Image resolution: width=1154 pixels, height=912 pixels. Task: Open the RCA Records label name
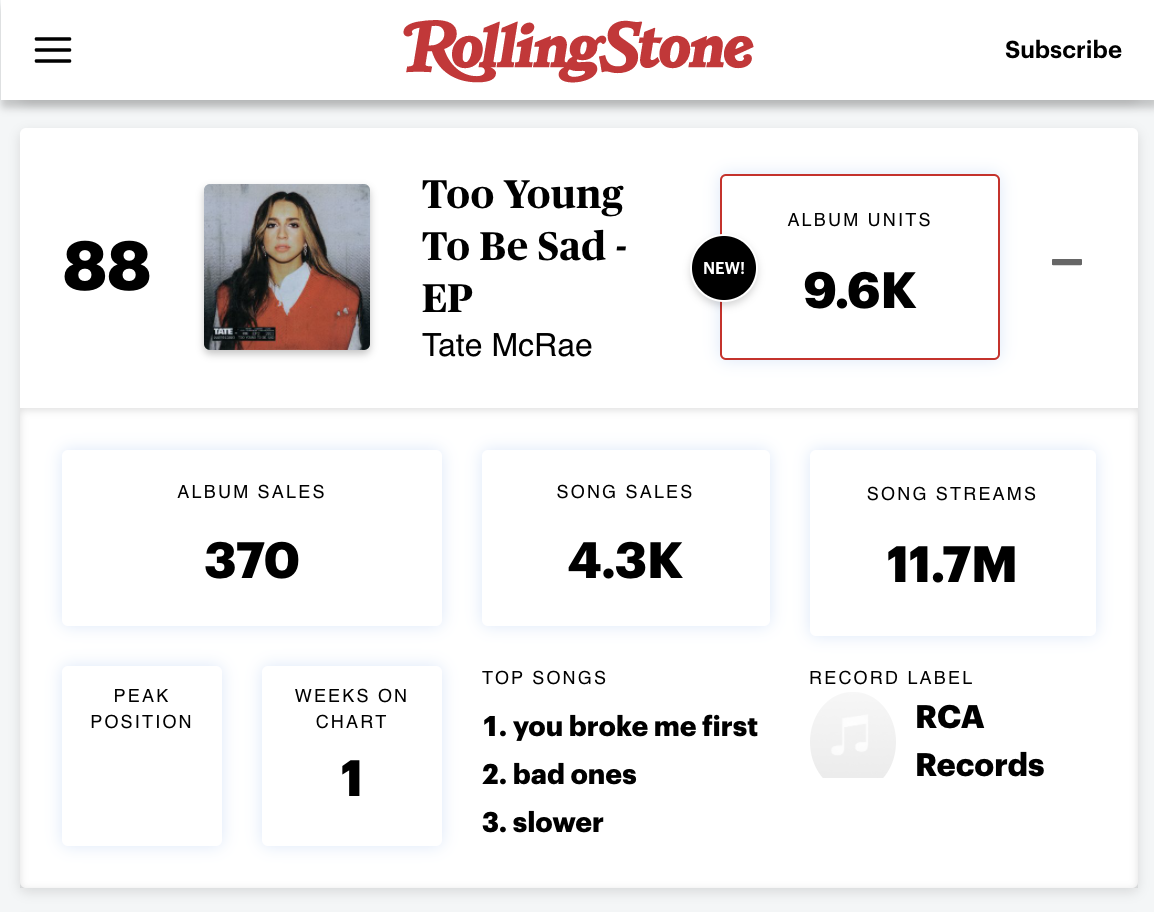pyautogui.click(x=978, y=741)
